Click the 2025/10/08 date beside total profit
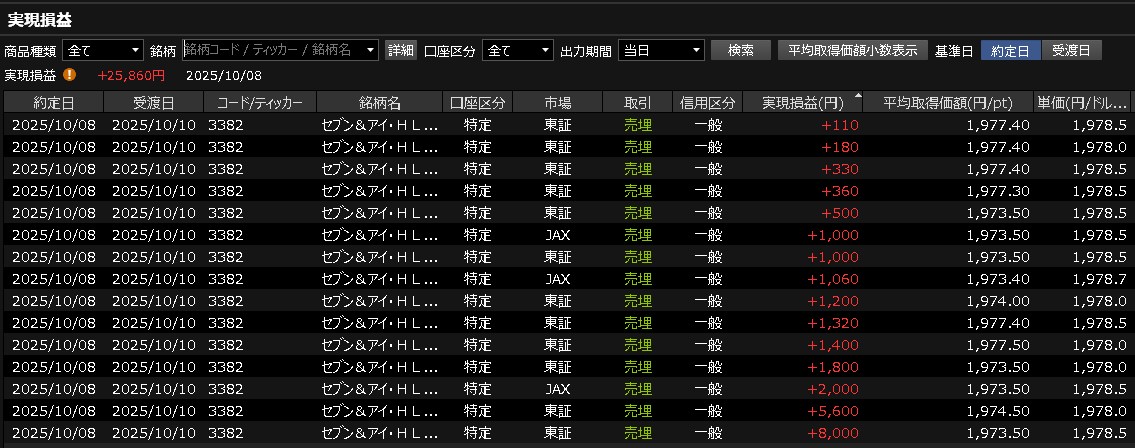 (x=224, y=75)
